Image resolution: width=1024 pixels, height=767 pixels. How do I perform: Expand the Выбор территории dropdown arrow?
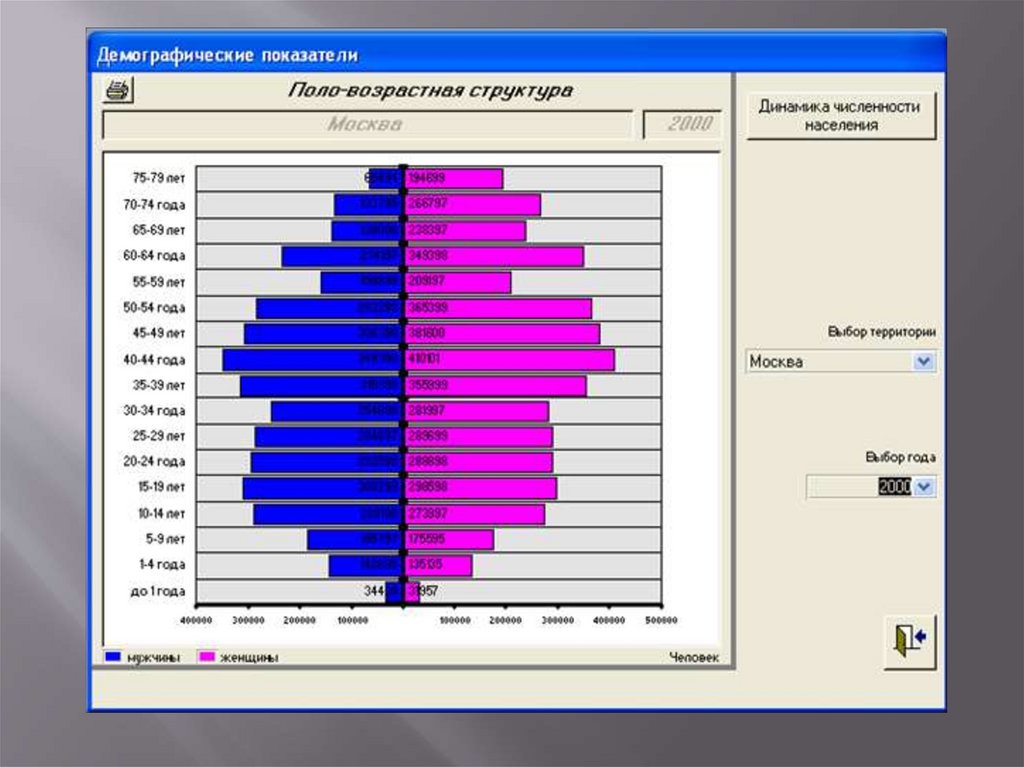(x=924, y=362)
